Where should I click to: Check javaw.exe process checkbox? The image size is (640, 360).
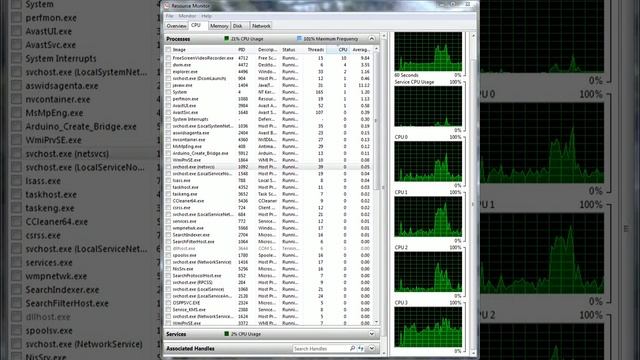168,85
